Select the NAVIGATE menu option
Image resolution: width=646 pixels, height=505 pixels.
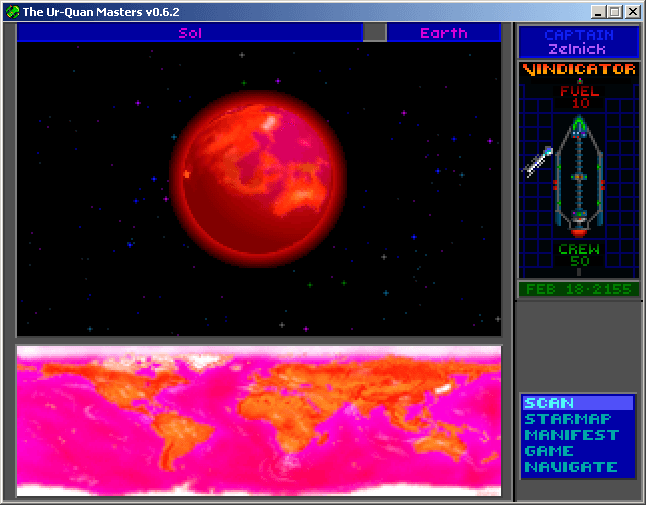click(571, 468)
